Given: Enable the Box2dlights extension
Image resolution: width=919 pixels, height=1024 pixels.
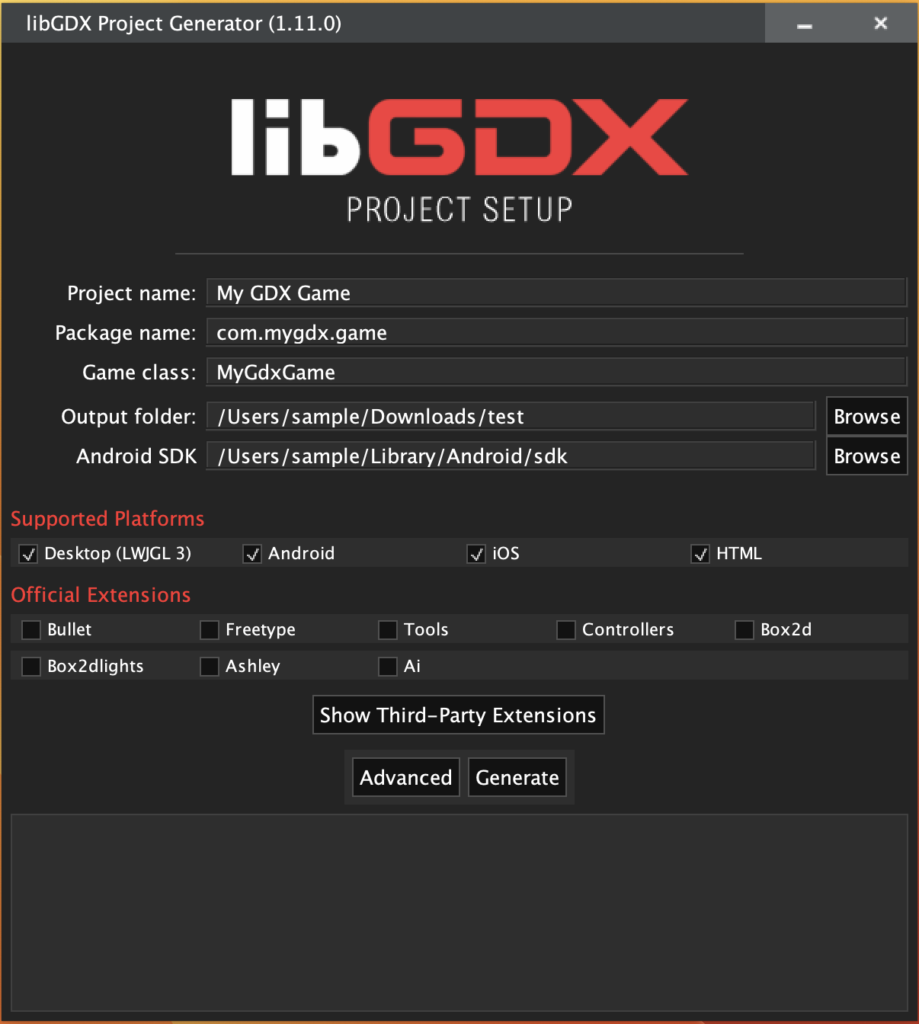Looking at the screenshot, I should click(31, 666).
